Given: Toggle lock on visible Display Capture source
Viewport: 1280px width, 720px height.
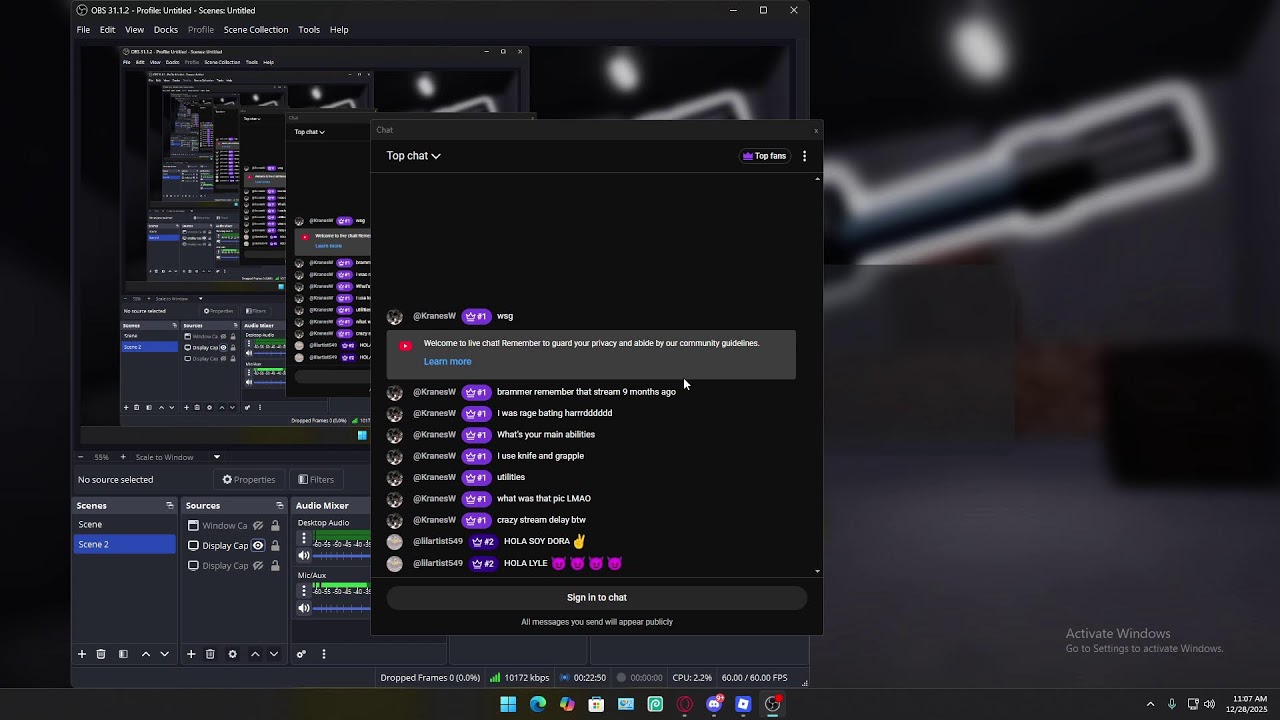Looking at the screenshot, I should pos(275,546).
